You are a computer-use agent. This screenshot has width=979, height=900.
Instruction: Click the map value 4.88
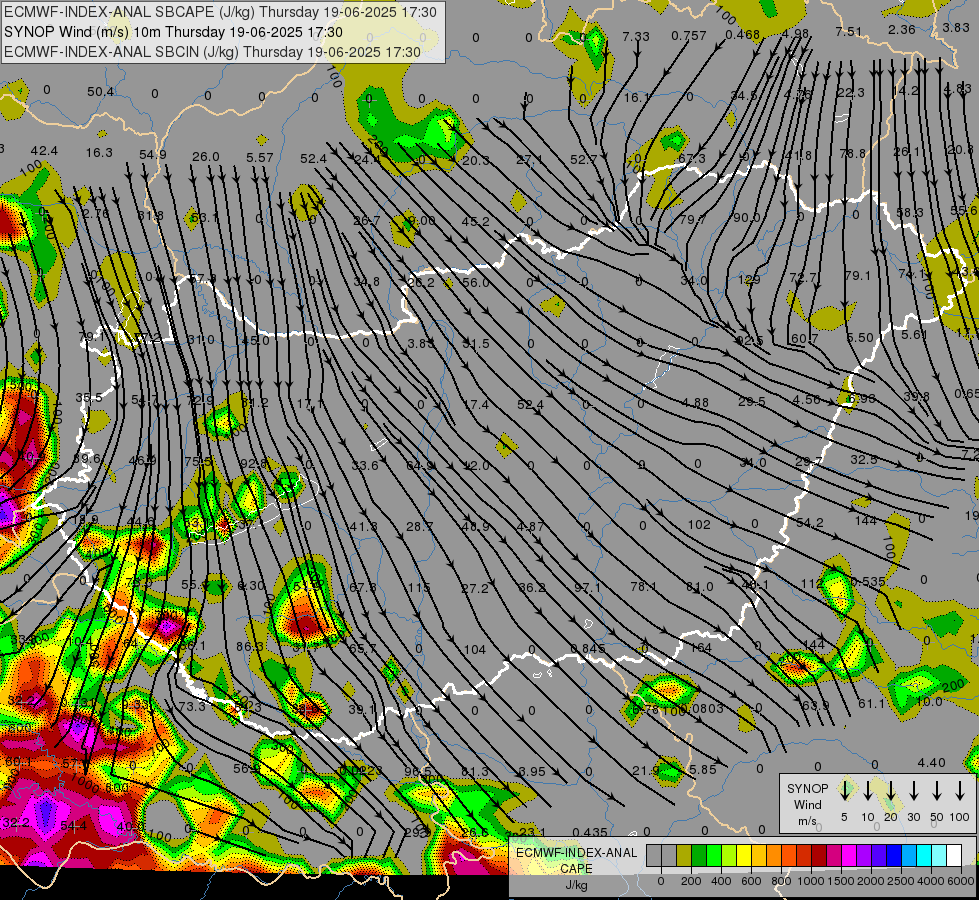click(695, 403)
